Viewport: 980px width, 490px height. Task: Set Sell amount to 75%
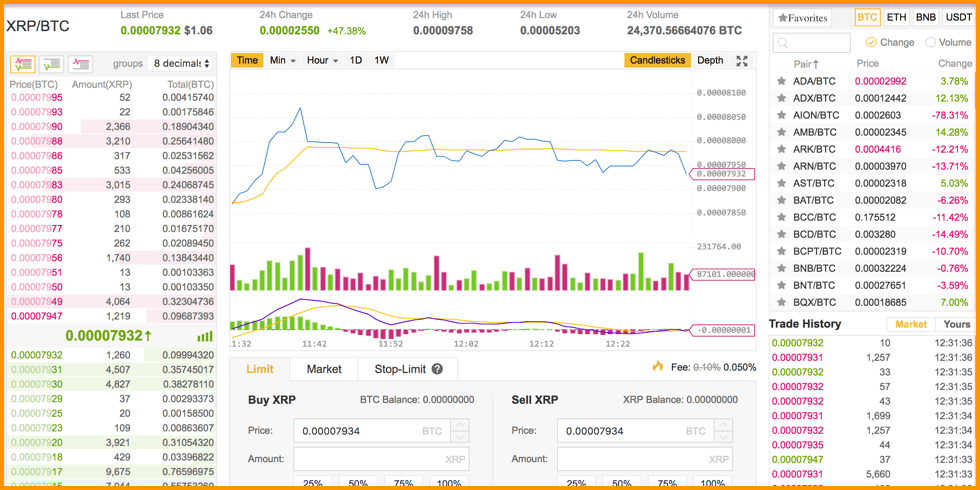click(x=666, y=483)
